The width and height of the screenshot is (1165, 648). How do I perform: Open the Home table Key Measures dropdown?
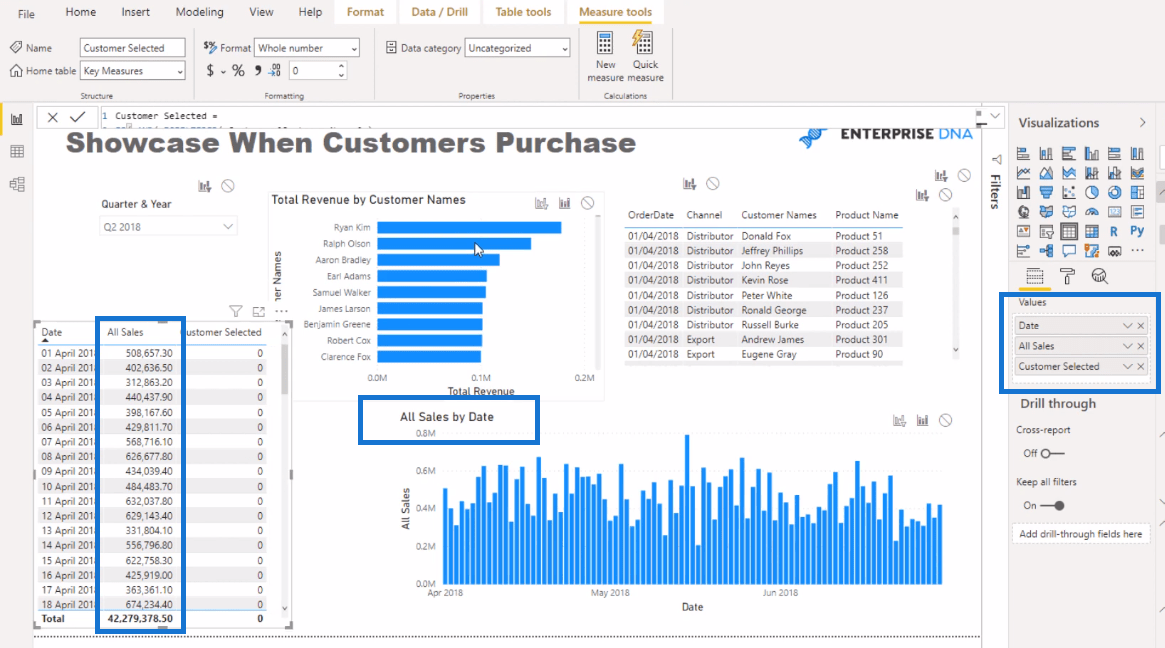[132, 71]
